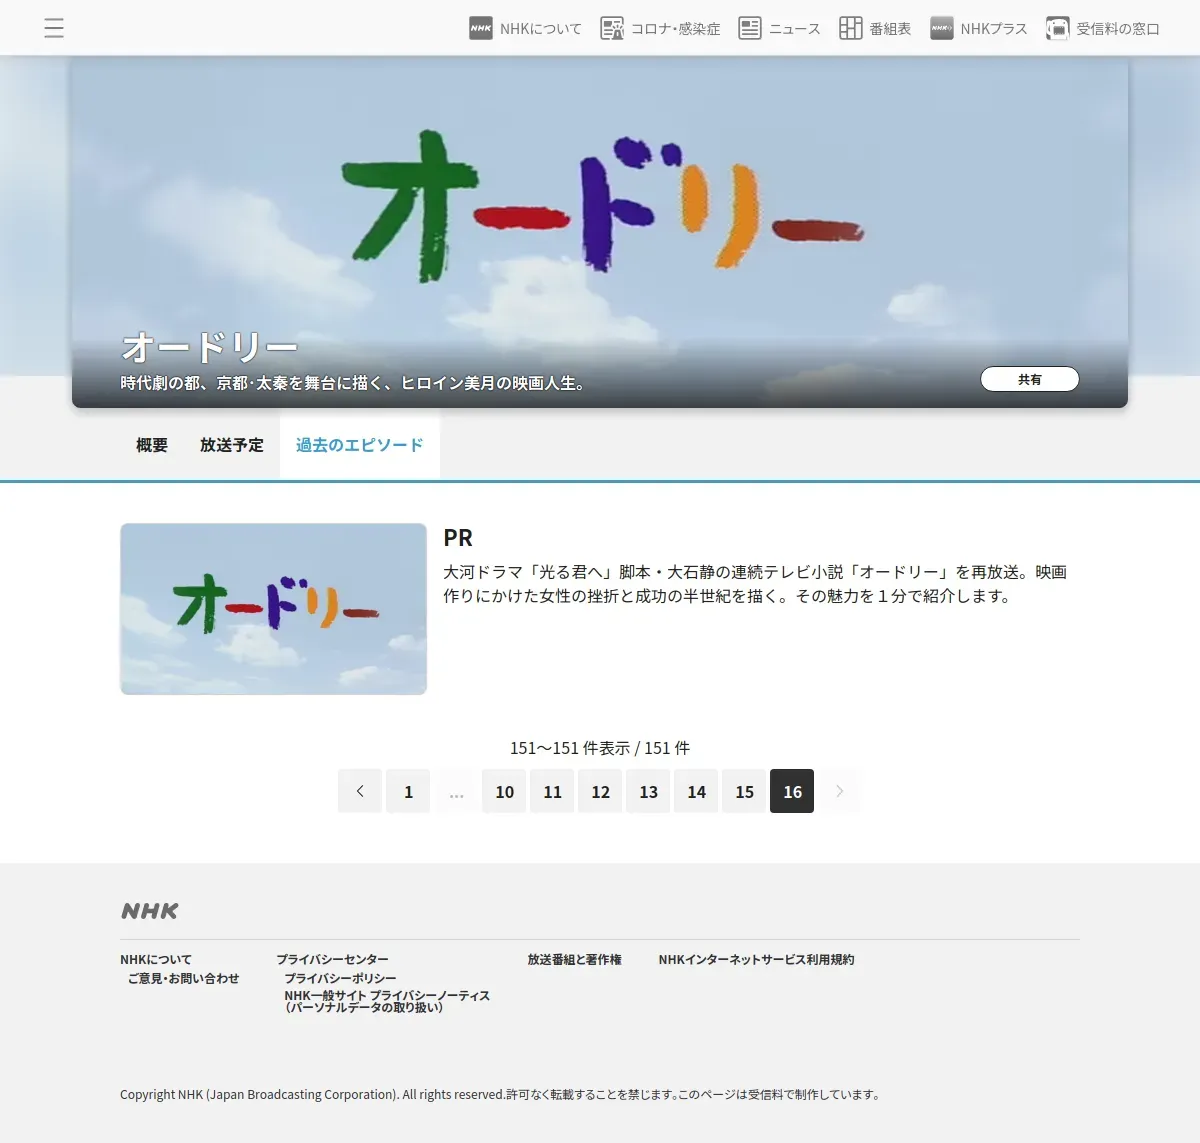Click the 番組表 grid icon
This screenshot has width=1200, height=1143.
point(851,28)
